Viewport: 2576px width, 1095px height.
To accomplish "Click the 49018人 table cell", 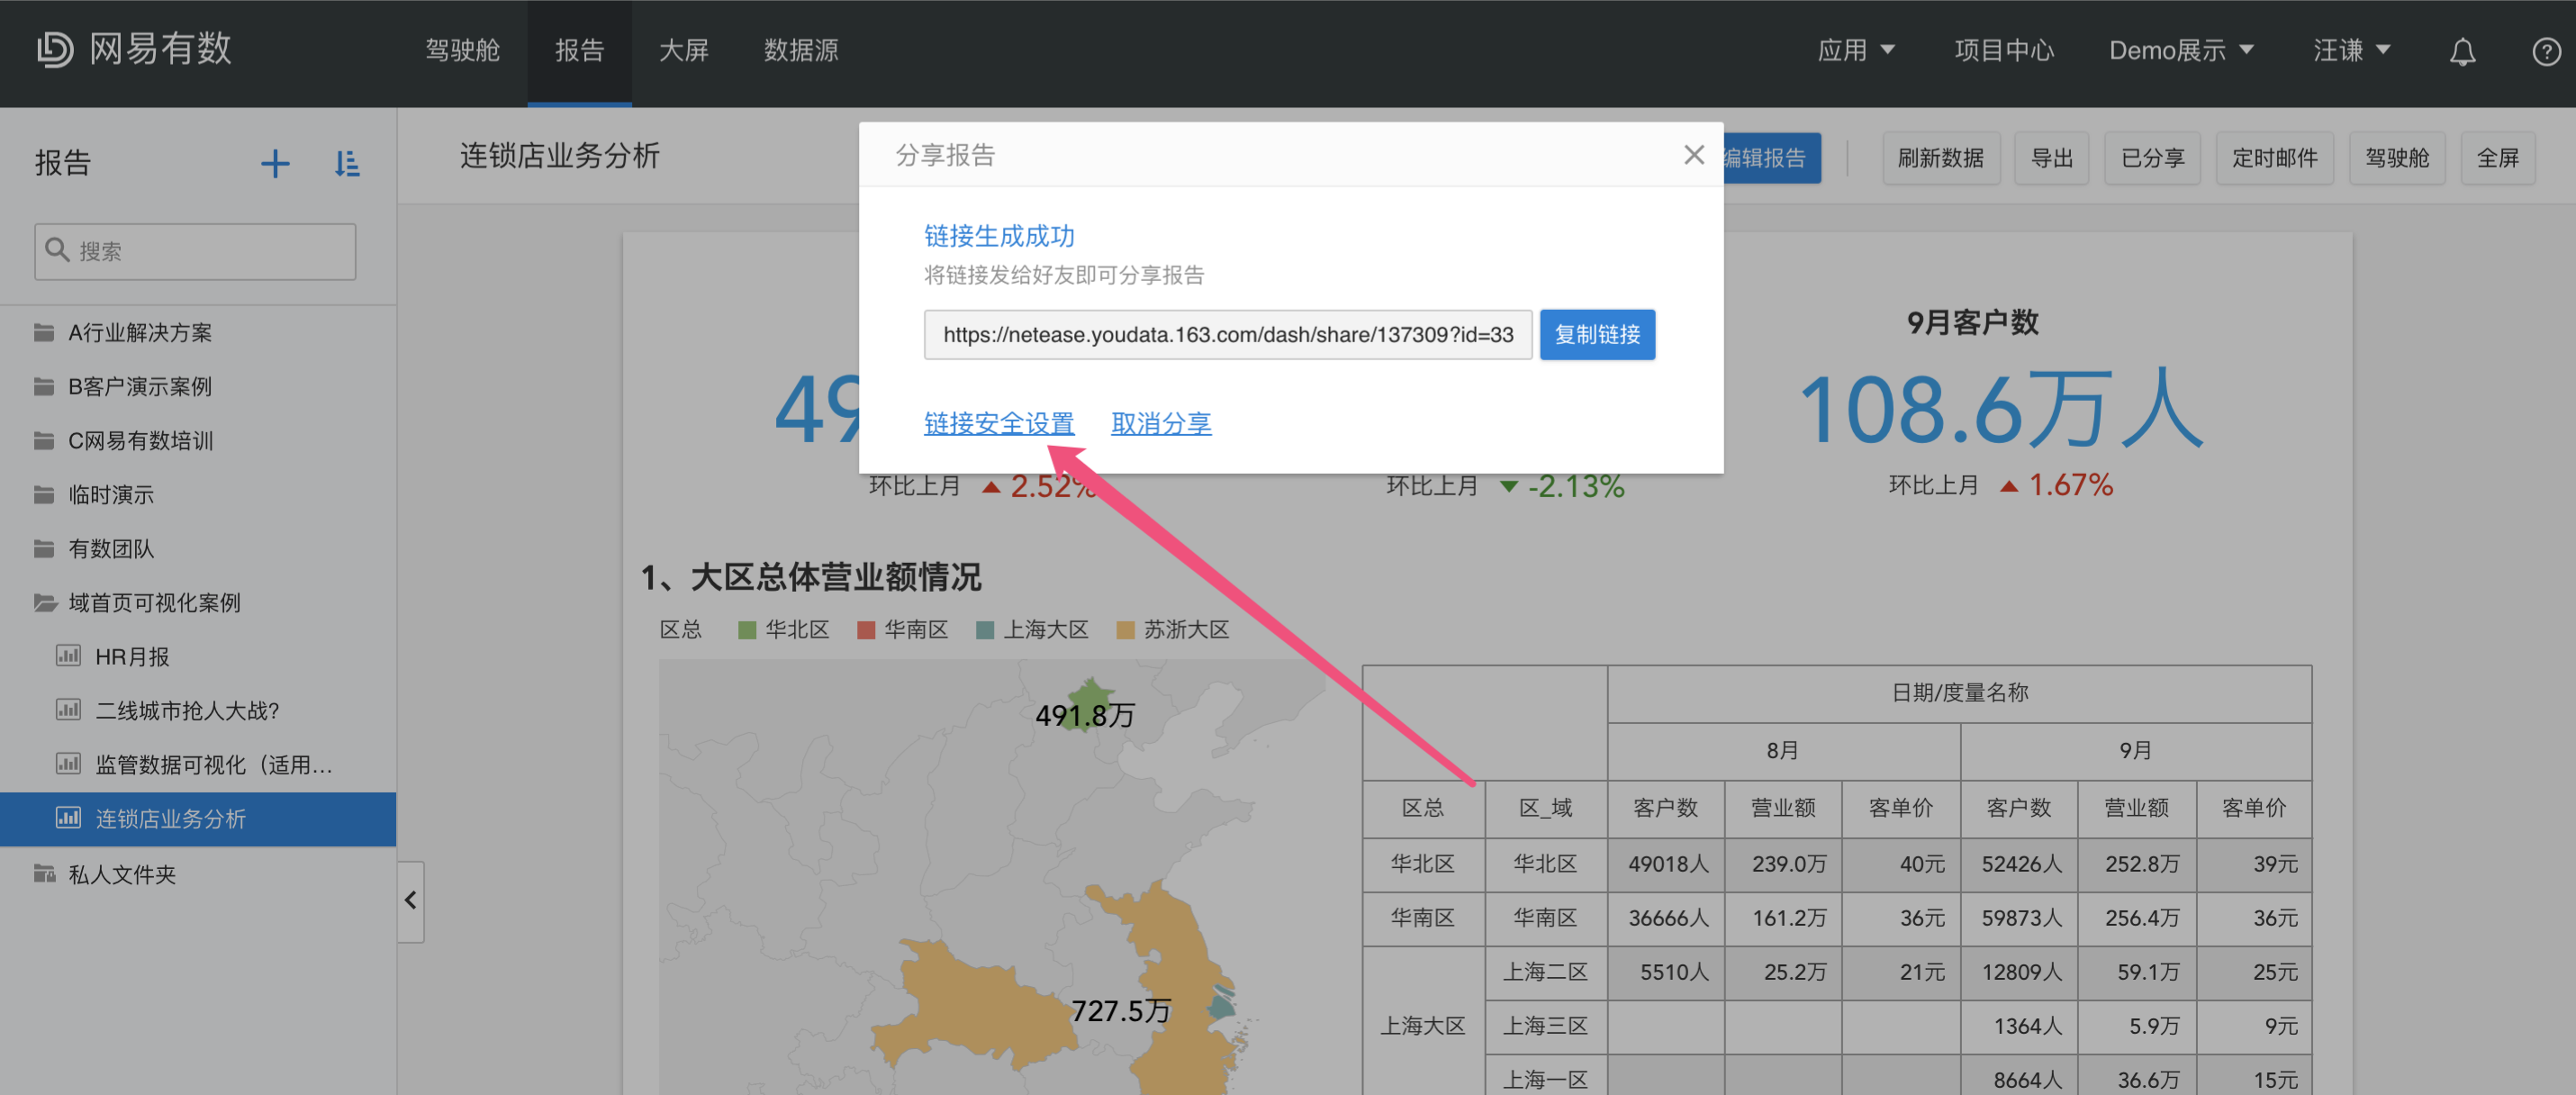I will tap(1666, 864).
